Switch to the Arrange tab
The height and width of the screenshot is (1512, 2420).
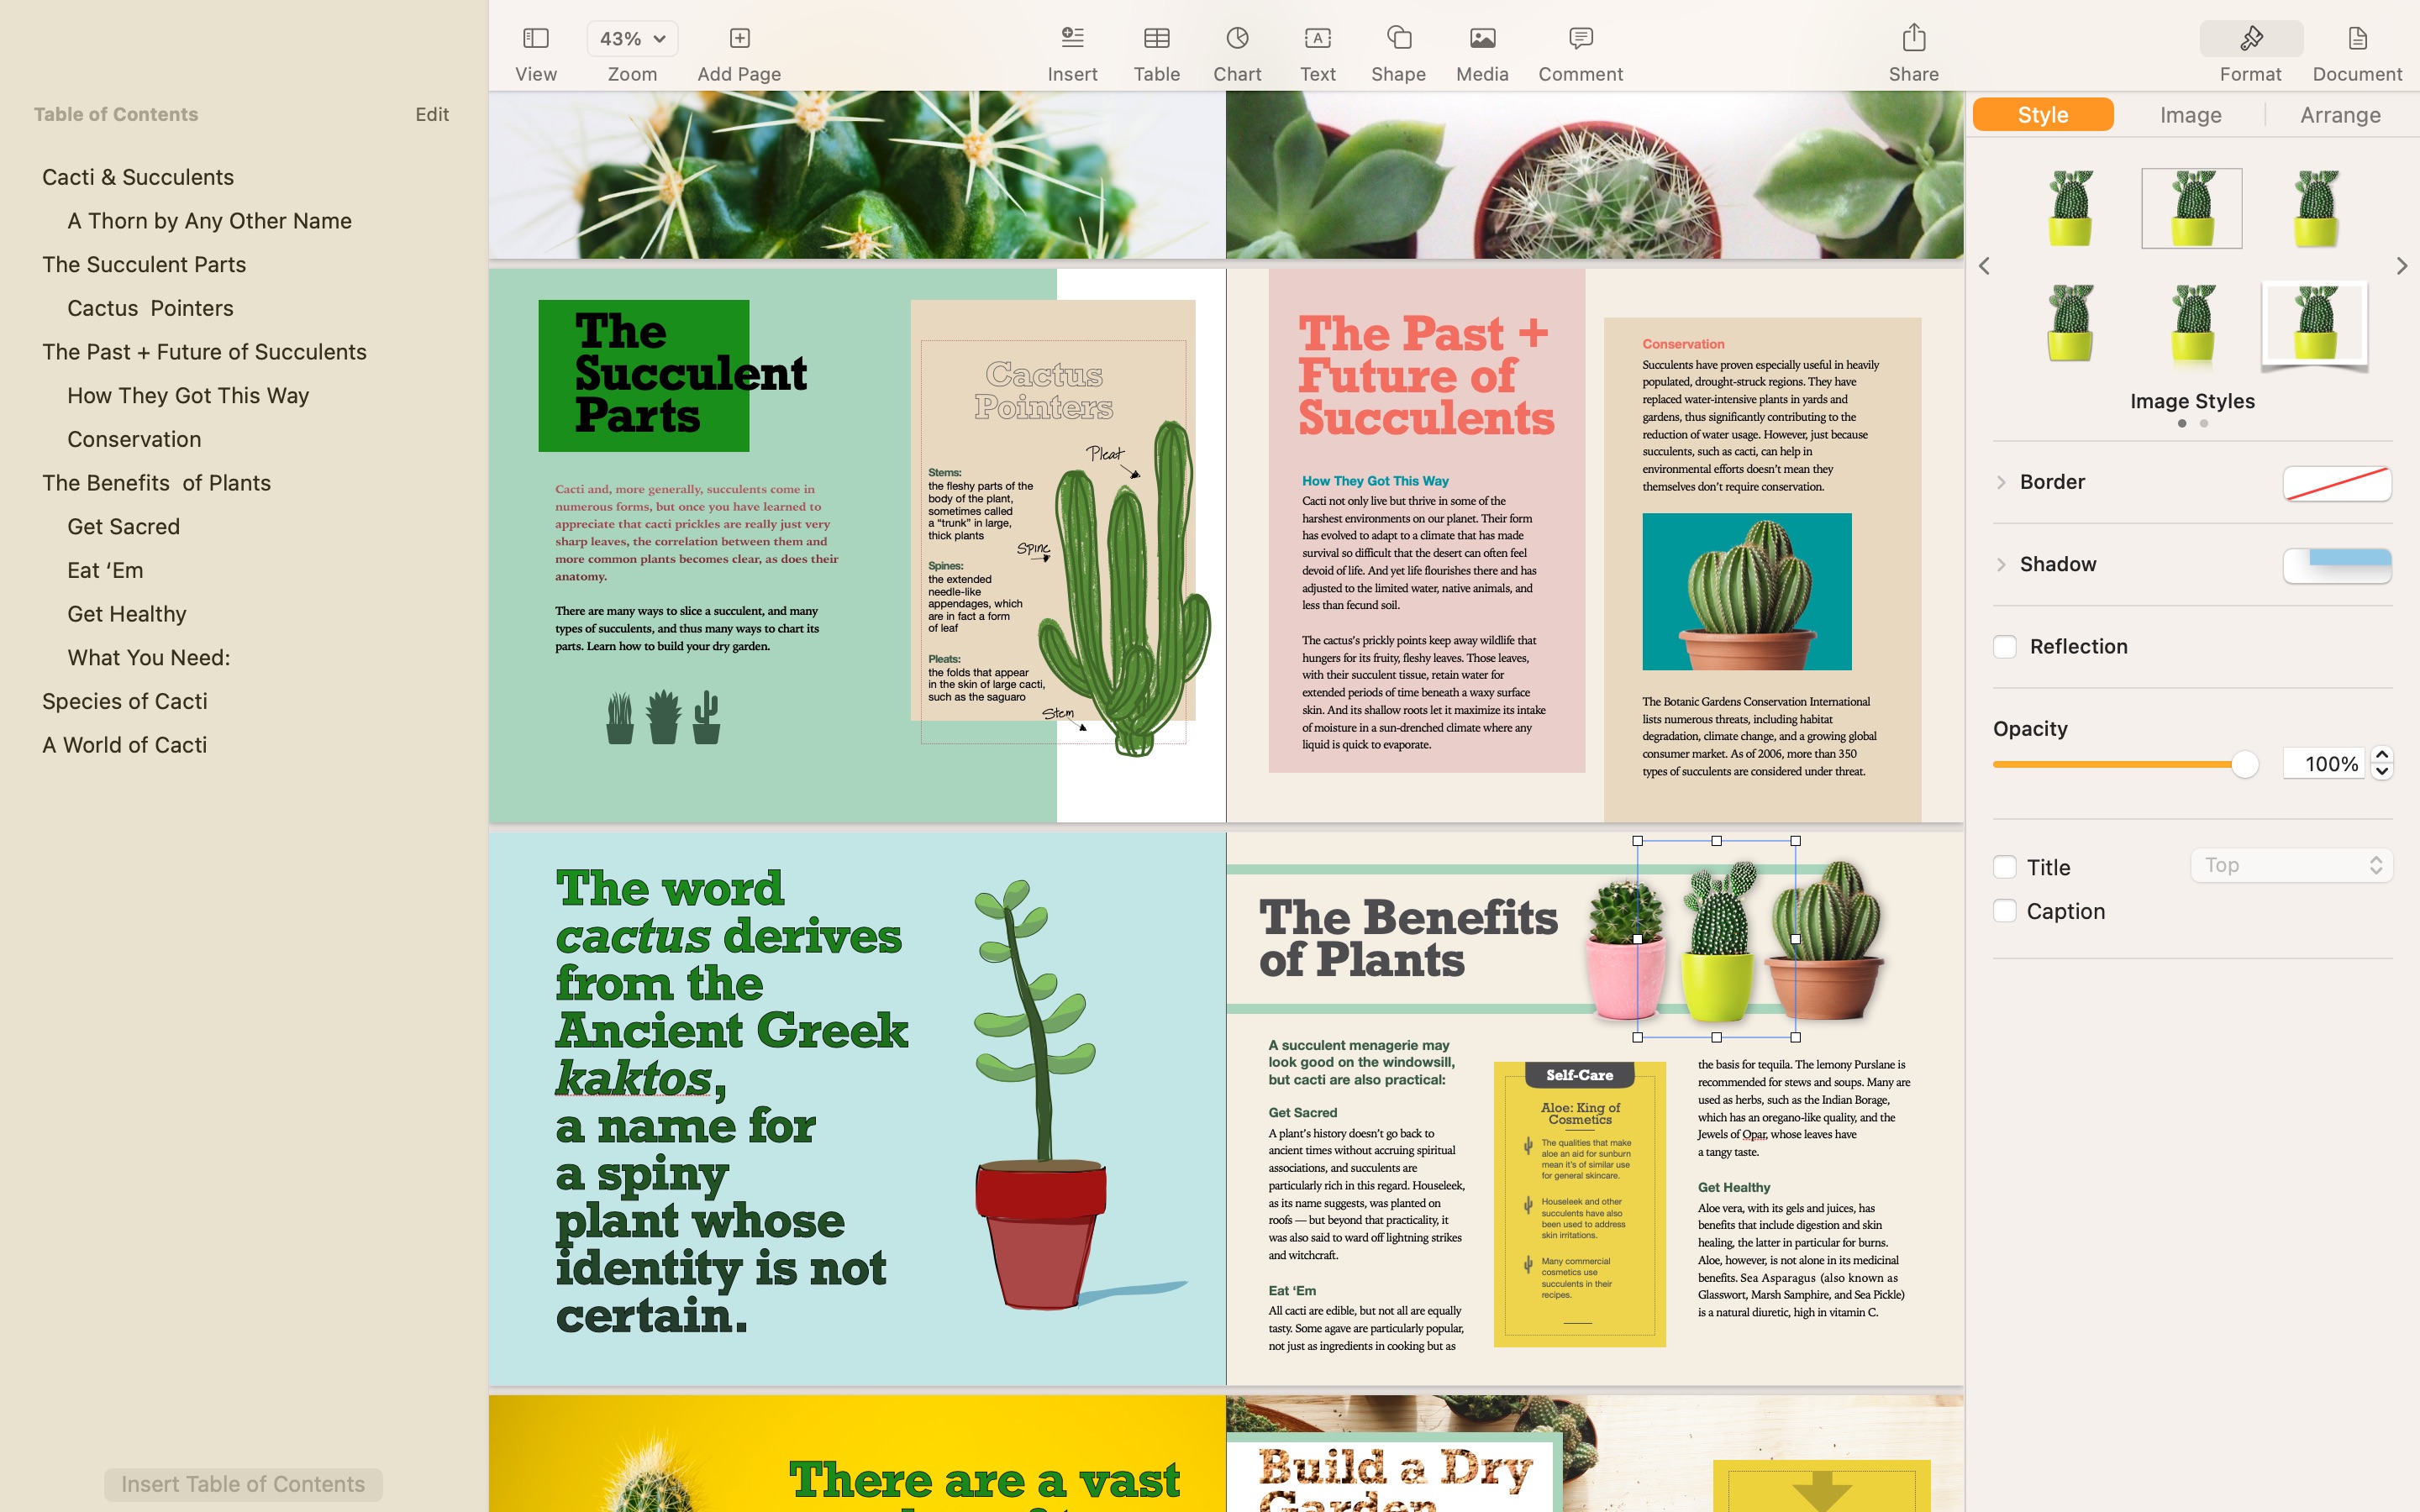click(2340, 112)
